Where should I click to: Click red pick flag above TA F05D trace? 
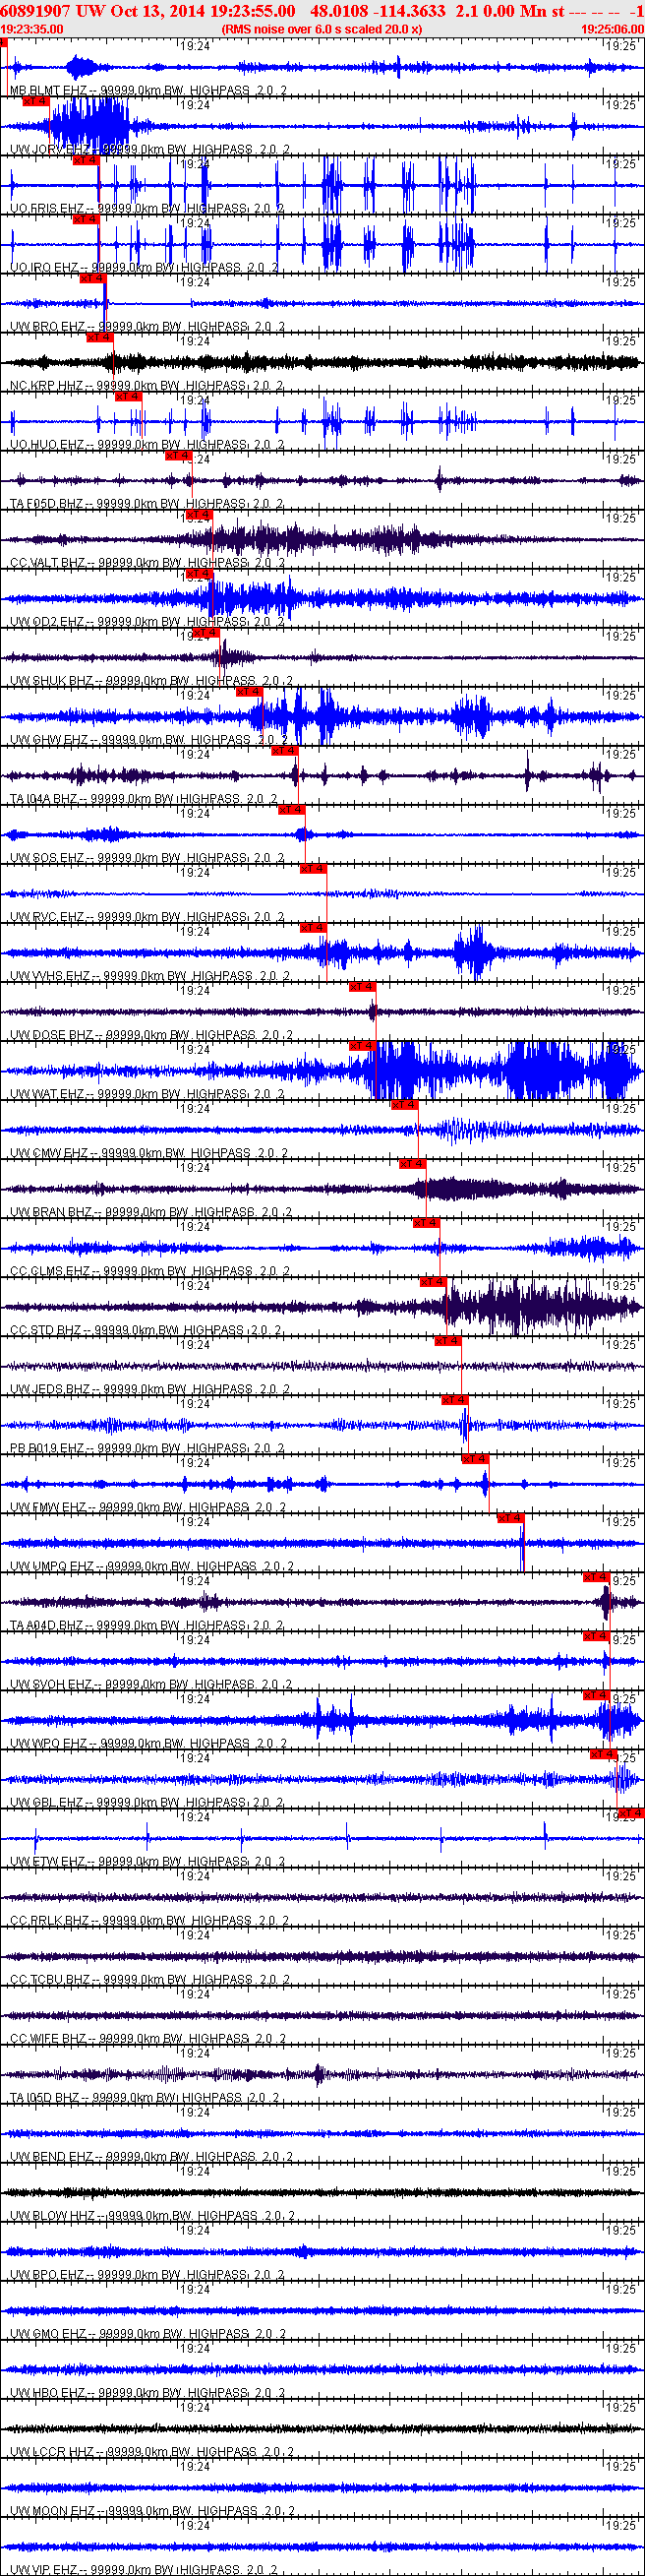click(x=178, y=455)
